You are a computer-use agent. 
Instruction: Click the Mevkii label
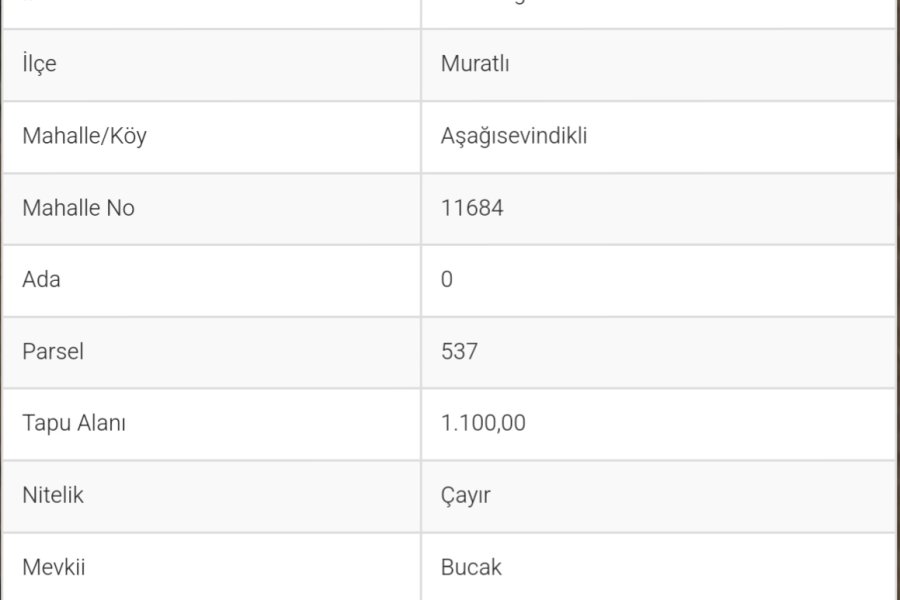tap(54, 567)
